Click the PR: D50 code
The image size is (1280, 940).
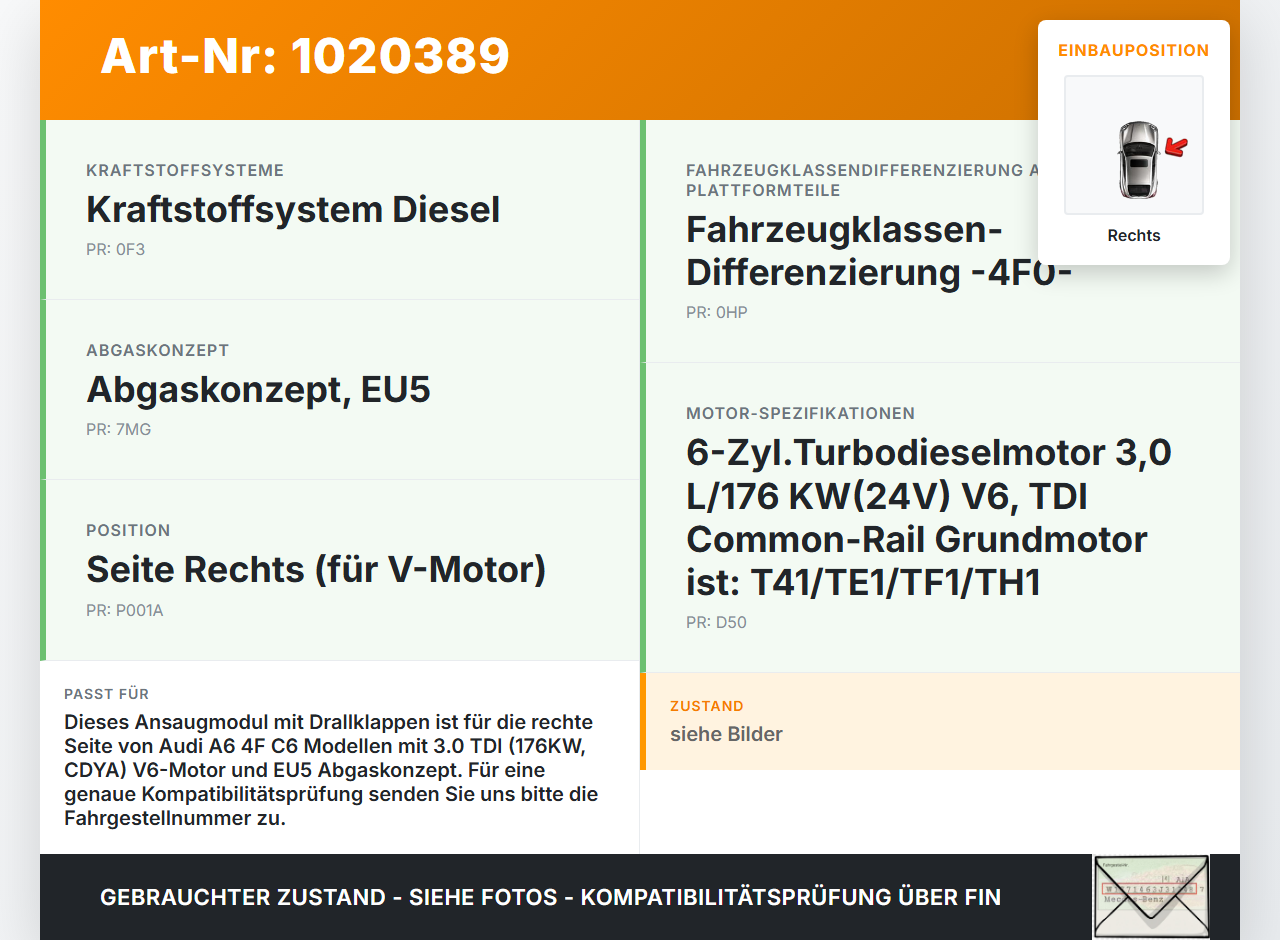coord(716,622)
